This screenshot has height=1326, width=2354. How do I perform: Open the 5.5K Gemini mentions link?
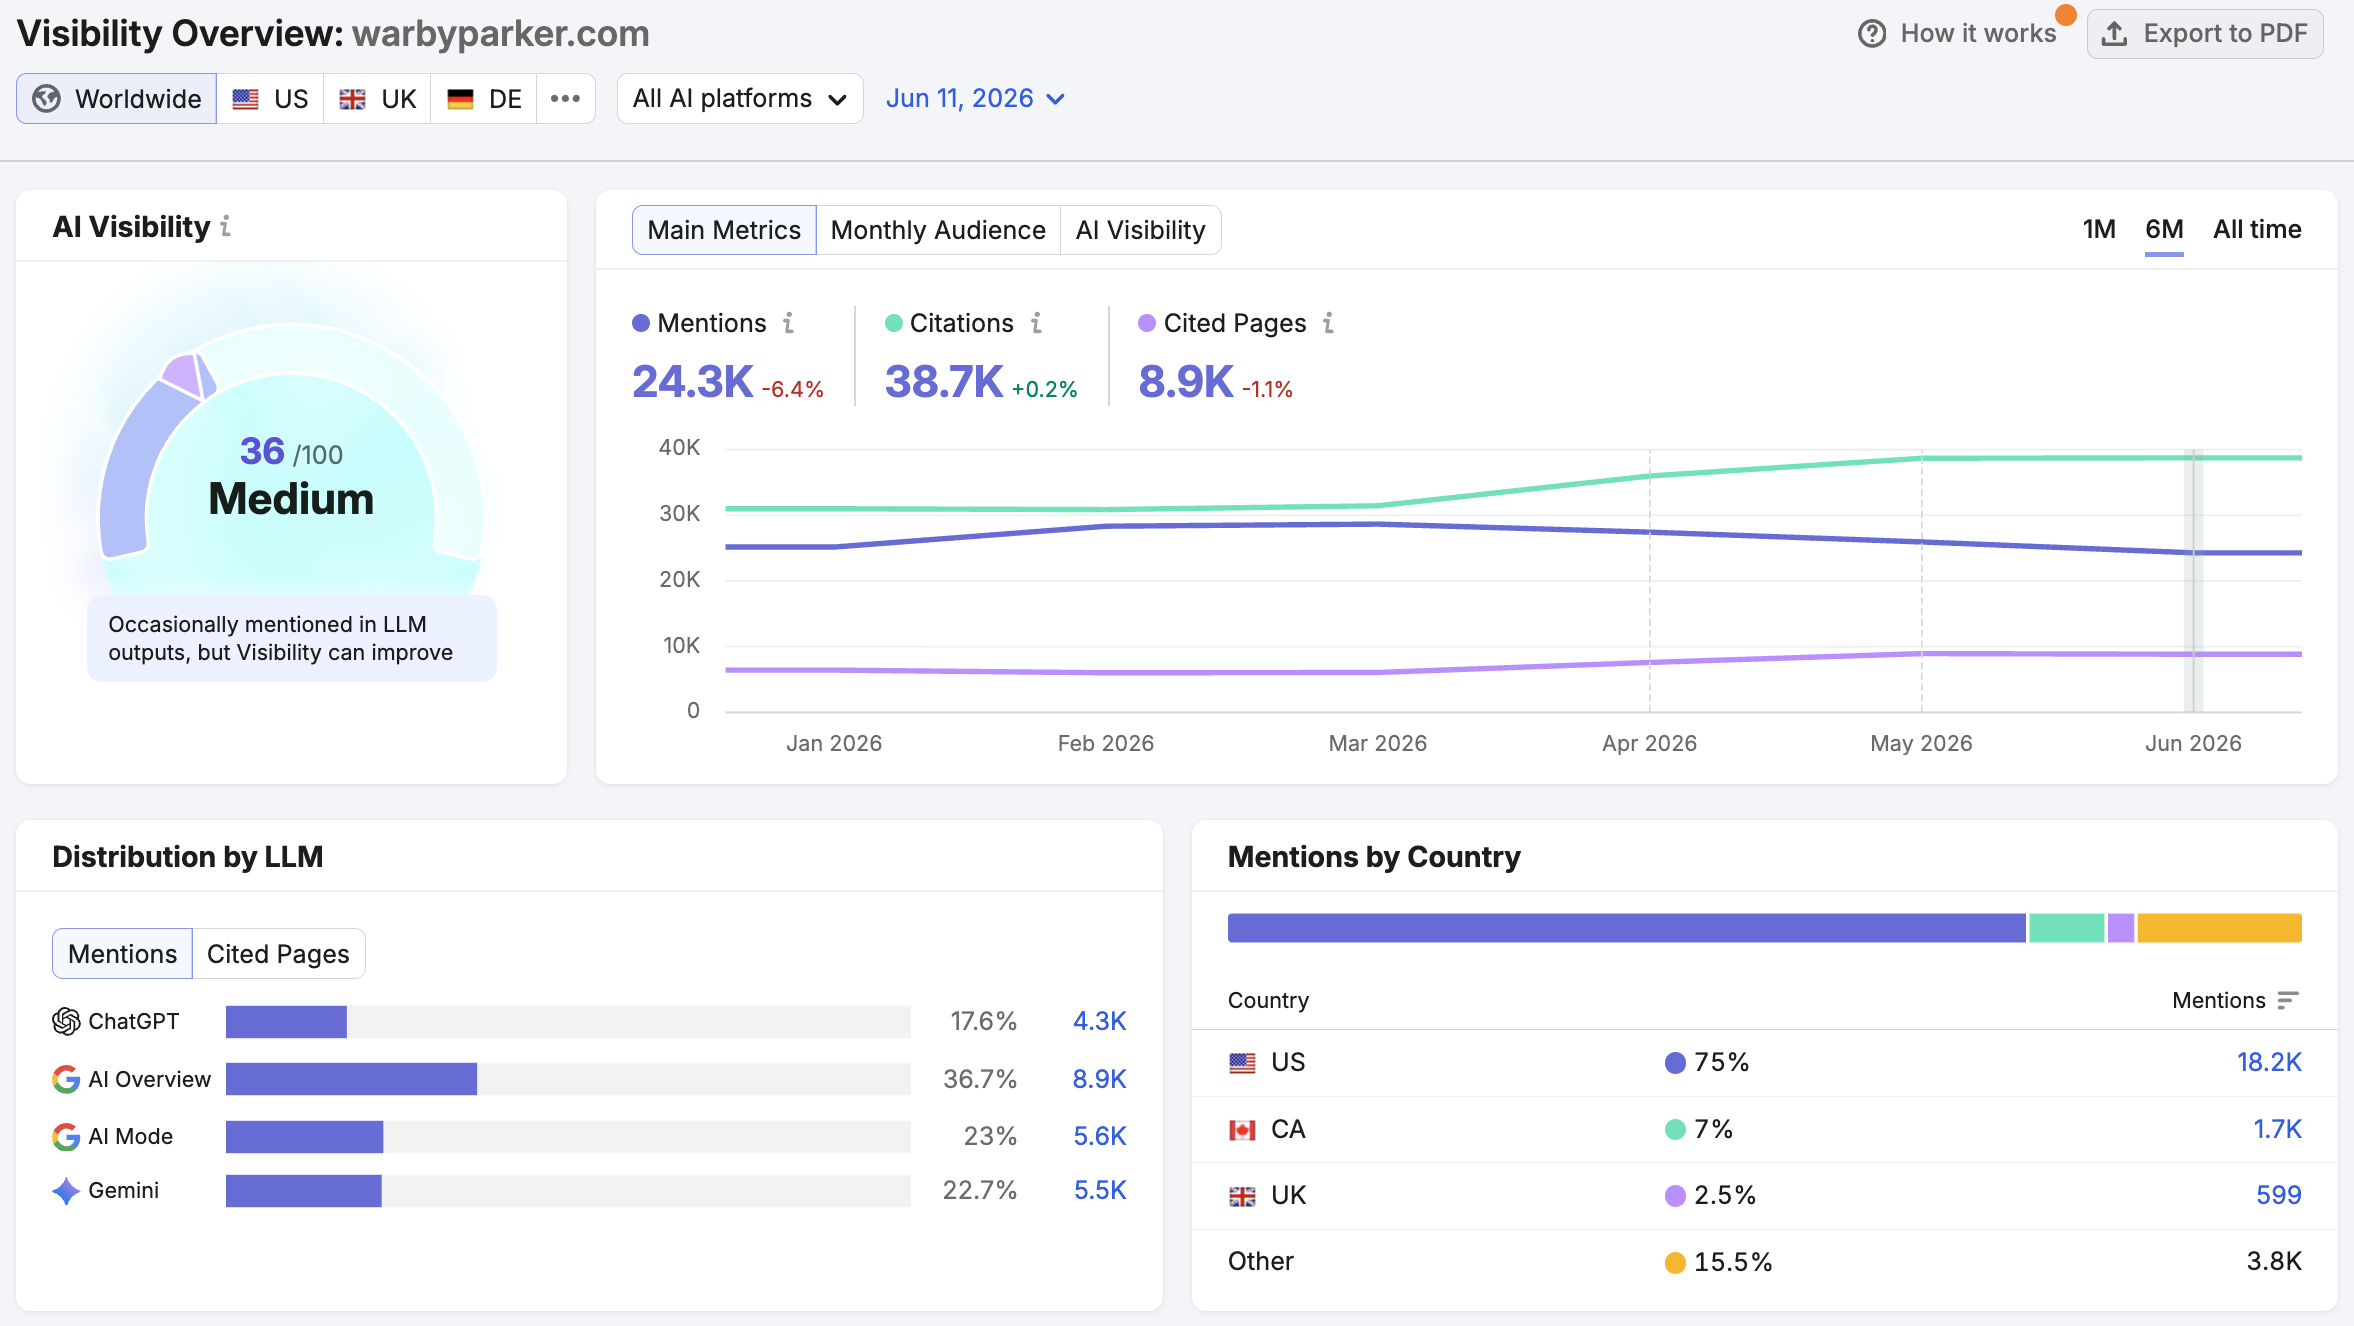tap(1099, 1190)
